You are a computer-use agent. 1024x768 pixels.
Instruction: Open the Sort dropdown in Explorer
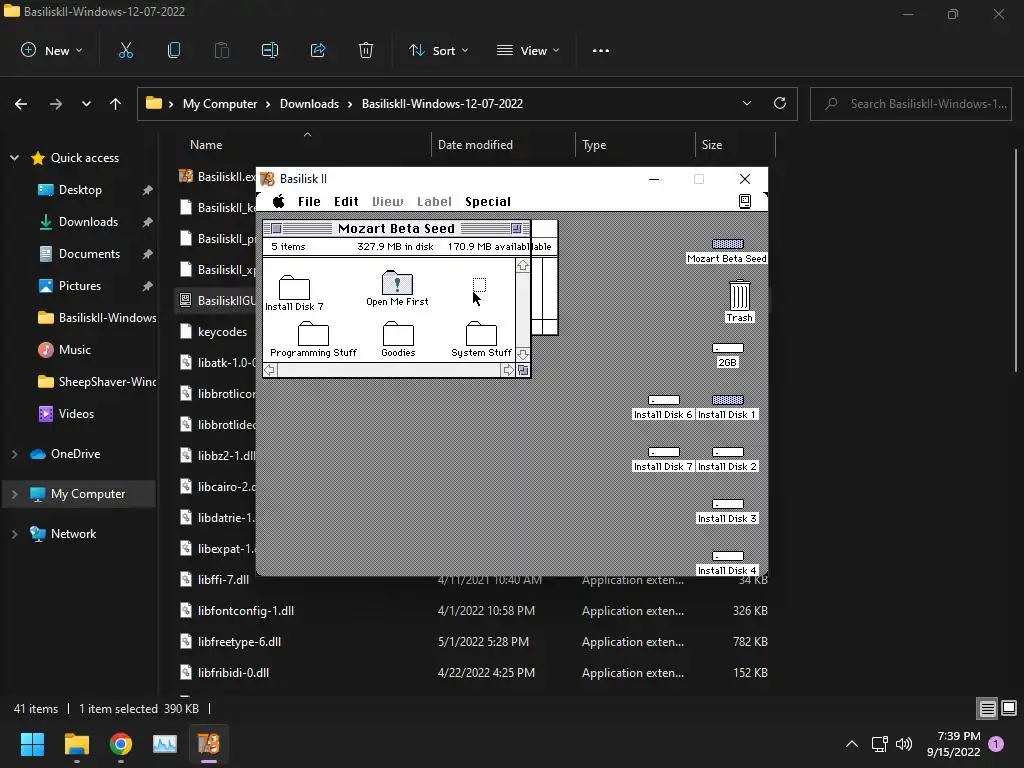(439, 50)
